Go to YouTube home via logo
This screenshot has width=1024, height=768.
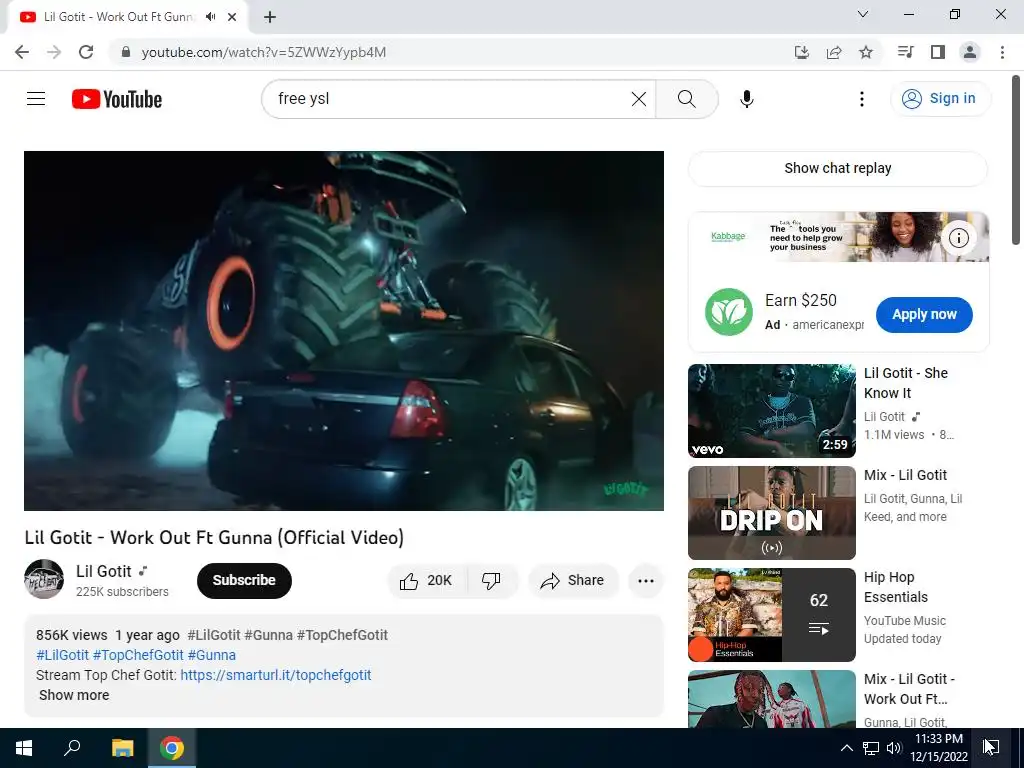[x=117, y=99]
